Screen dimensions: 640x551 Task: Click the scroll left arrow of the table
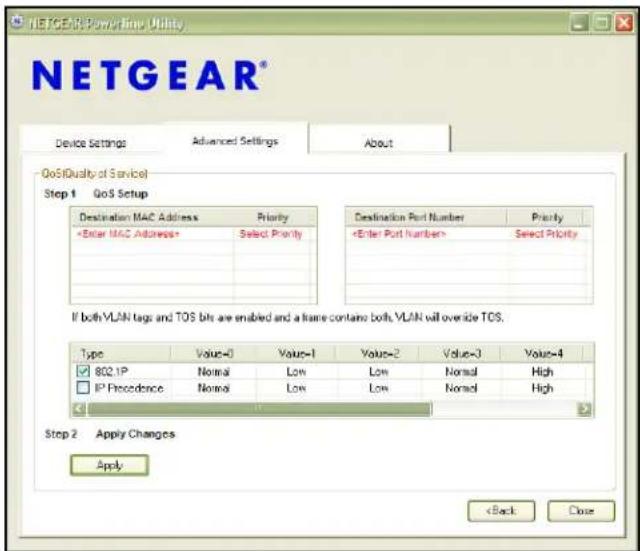tap(79, 409)
